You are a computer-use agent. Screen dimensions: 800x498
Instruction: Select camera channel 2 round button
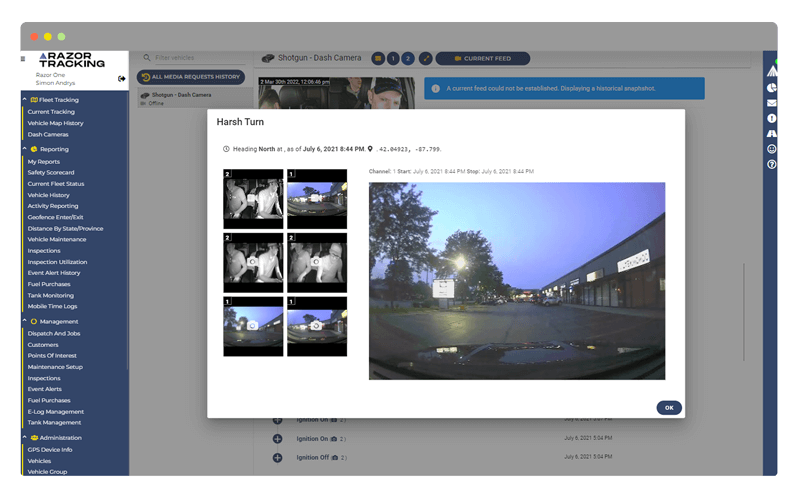(408, 59)
